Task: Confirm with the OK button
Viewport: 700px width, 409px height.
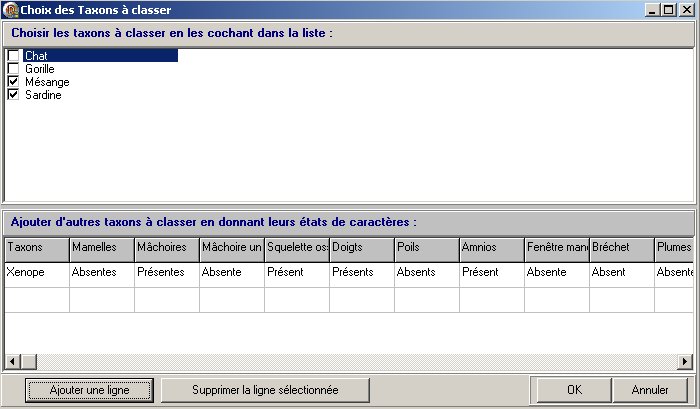Action: tap(573, 389)
